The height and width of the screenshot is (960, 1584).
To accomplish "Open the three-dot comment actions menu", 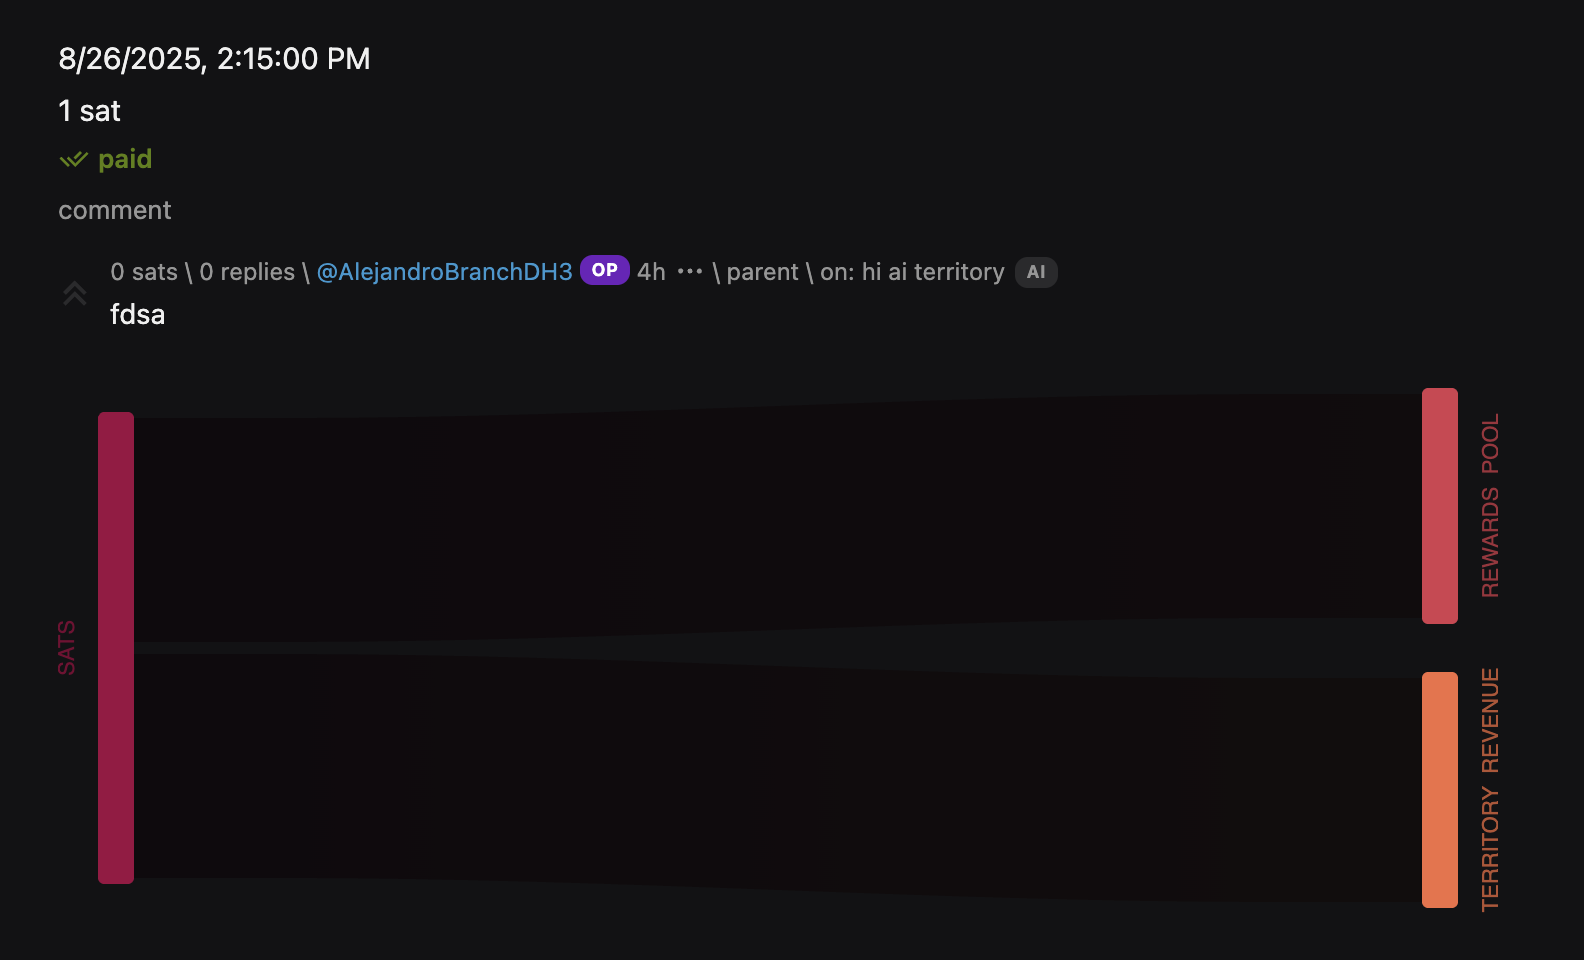I will (690, 272).
